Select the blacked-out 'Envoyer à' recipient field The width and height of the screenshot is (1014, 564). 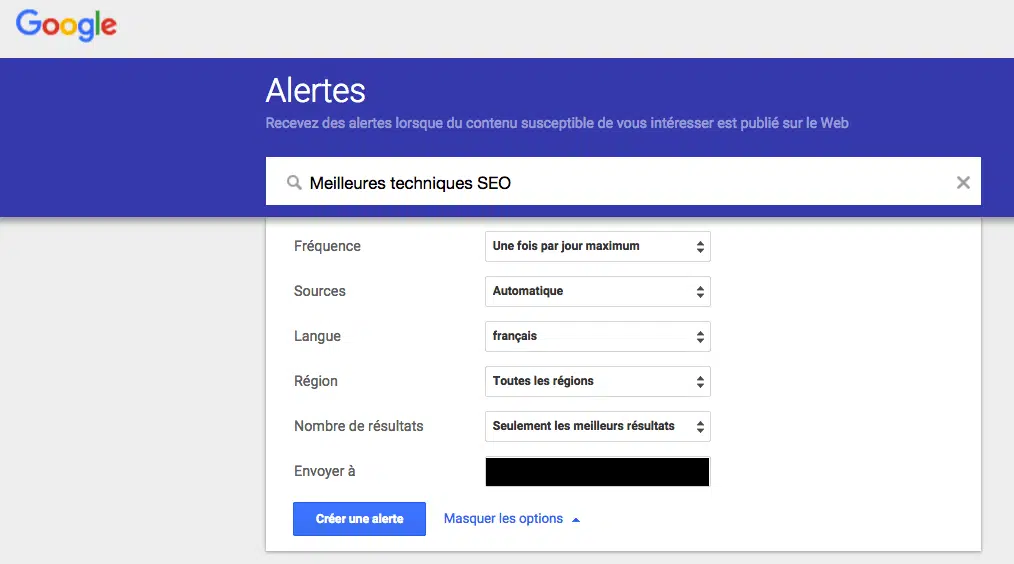pyautogui.click(x=597, y=472)
